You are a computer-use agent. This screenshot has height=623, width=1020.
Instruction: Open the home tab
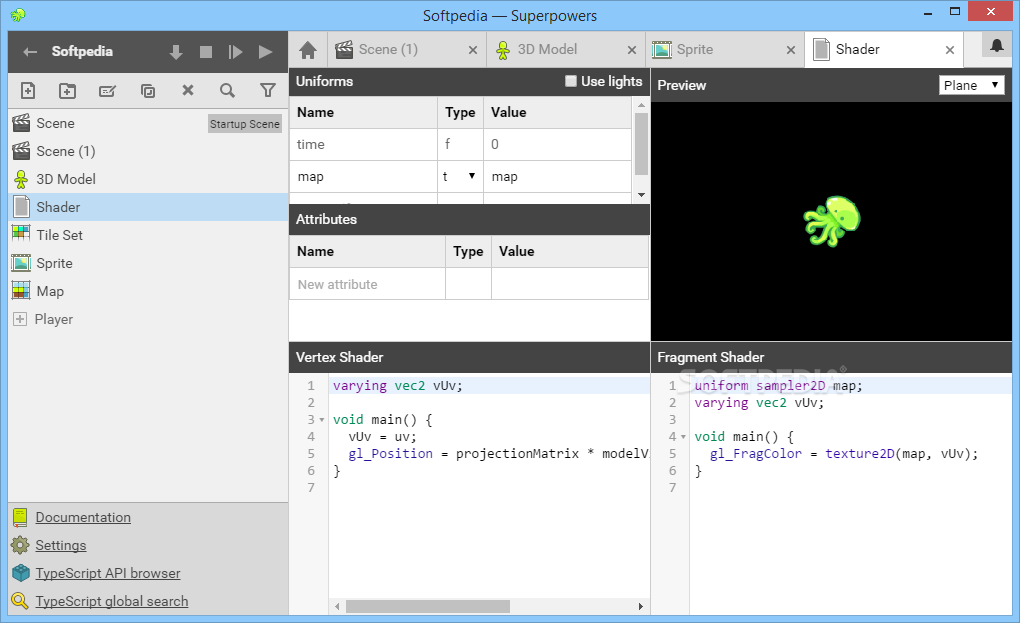point(308,50)
